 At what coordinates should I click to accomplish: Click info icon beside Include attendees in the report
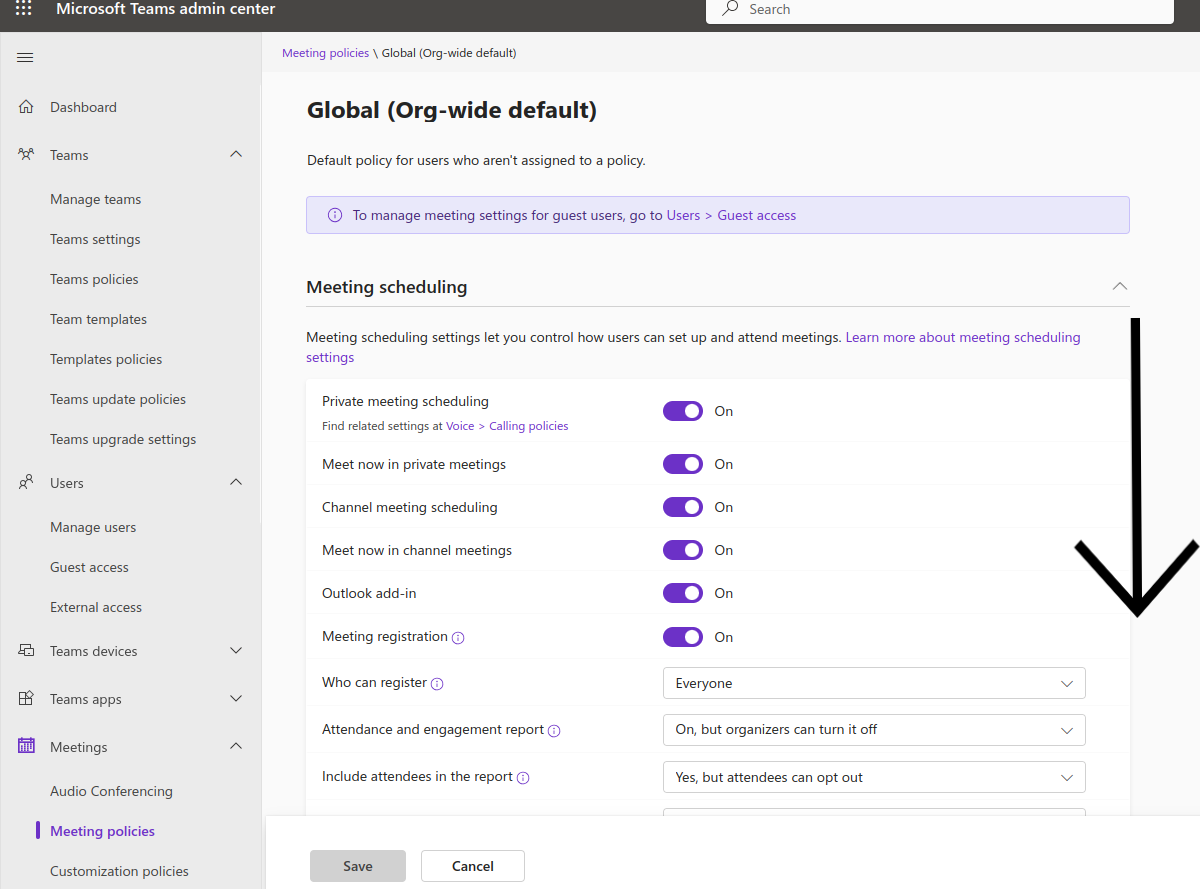point(523,778)
